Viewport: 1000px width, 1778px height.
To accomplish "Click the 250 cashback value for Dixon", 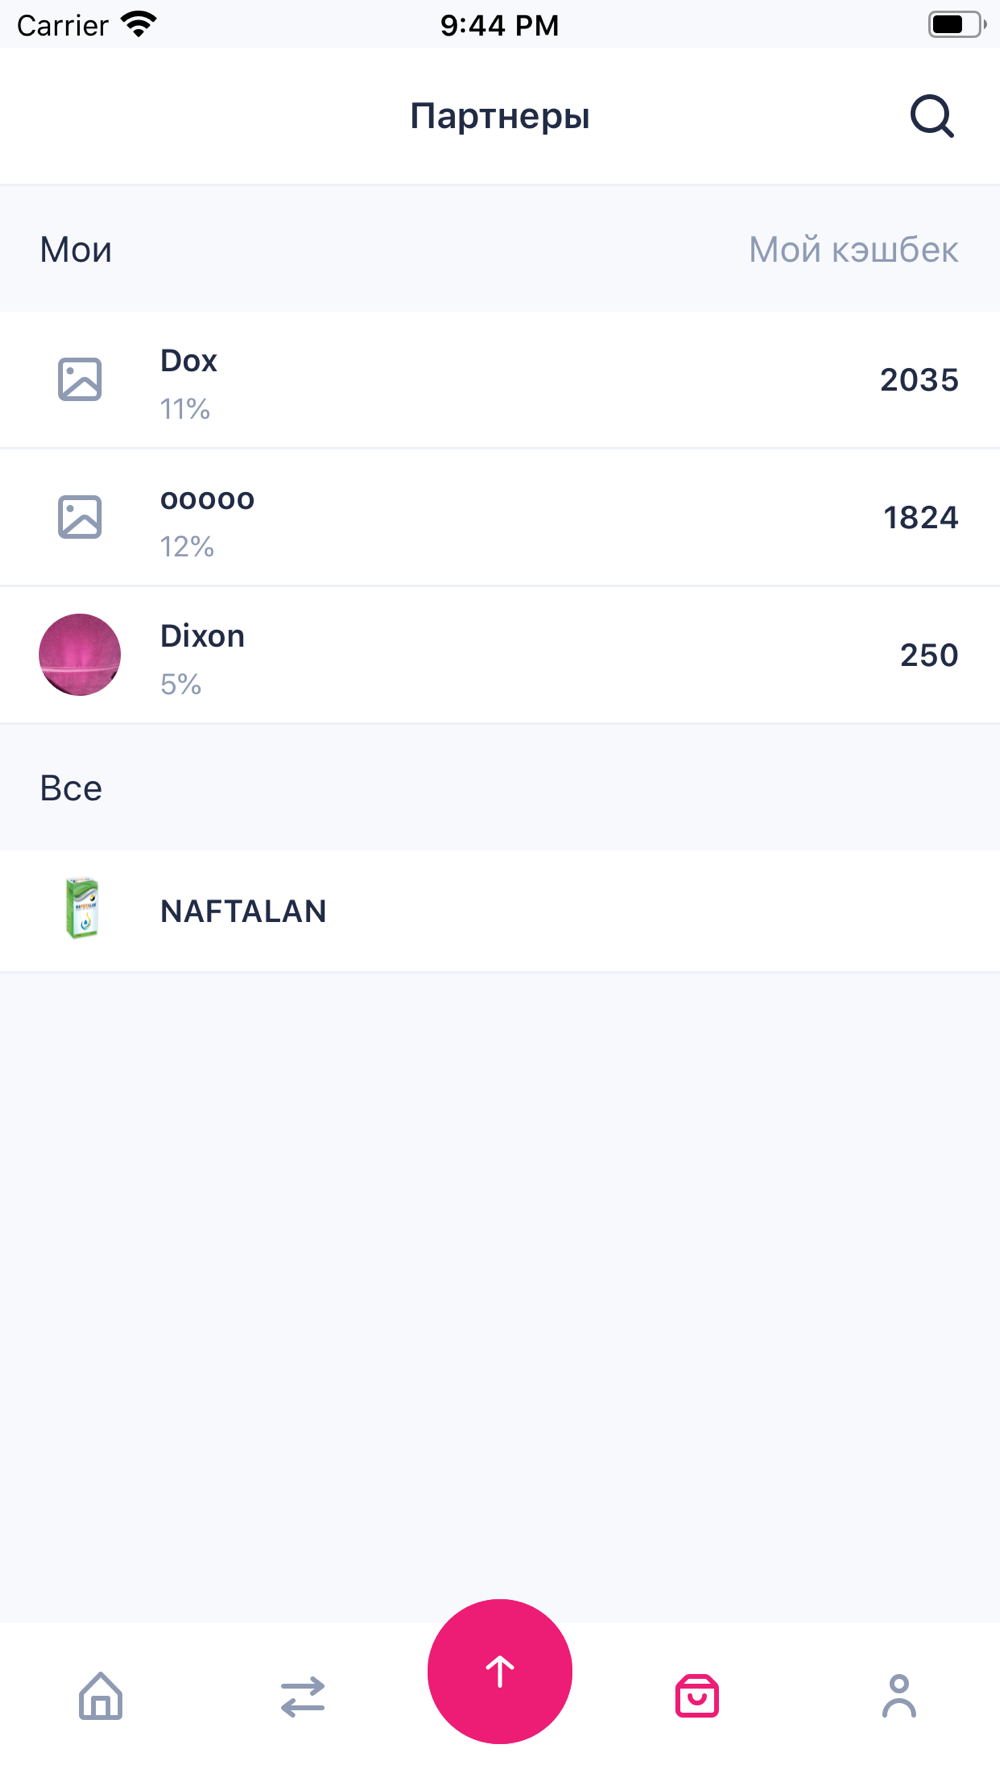I will (929, 655).
